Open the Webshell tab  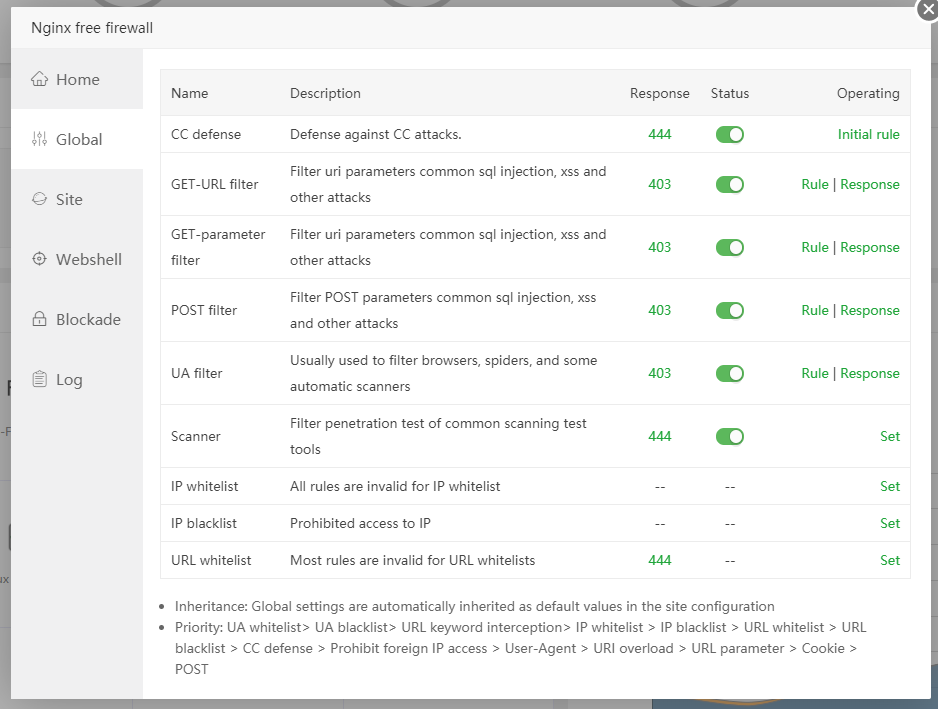pyautogui.click(x=88, y=259)
